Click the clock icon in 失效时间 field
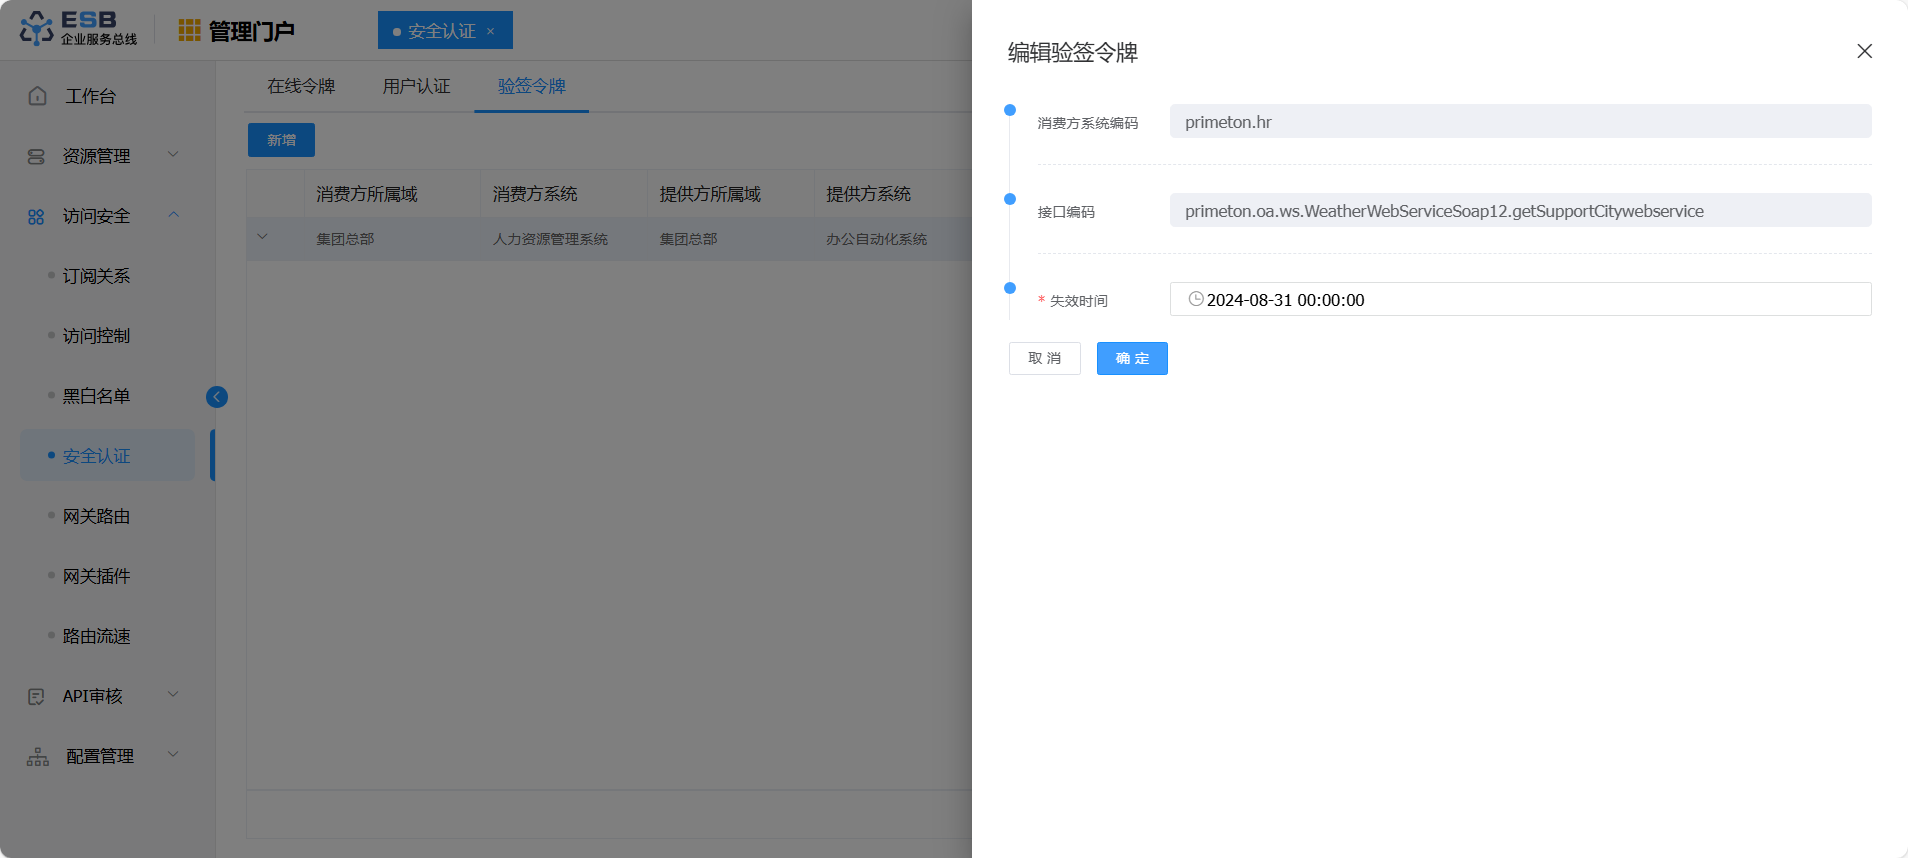Screen dimensions: 1908x858 [x=1195, y=299]
